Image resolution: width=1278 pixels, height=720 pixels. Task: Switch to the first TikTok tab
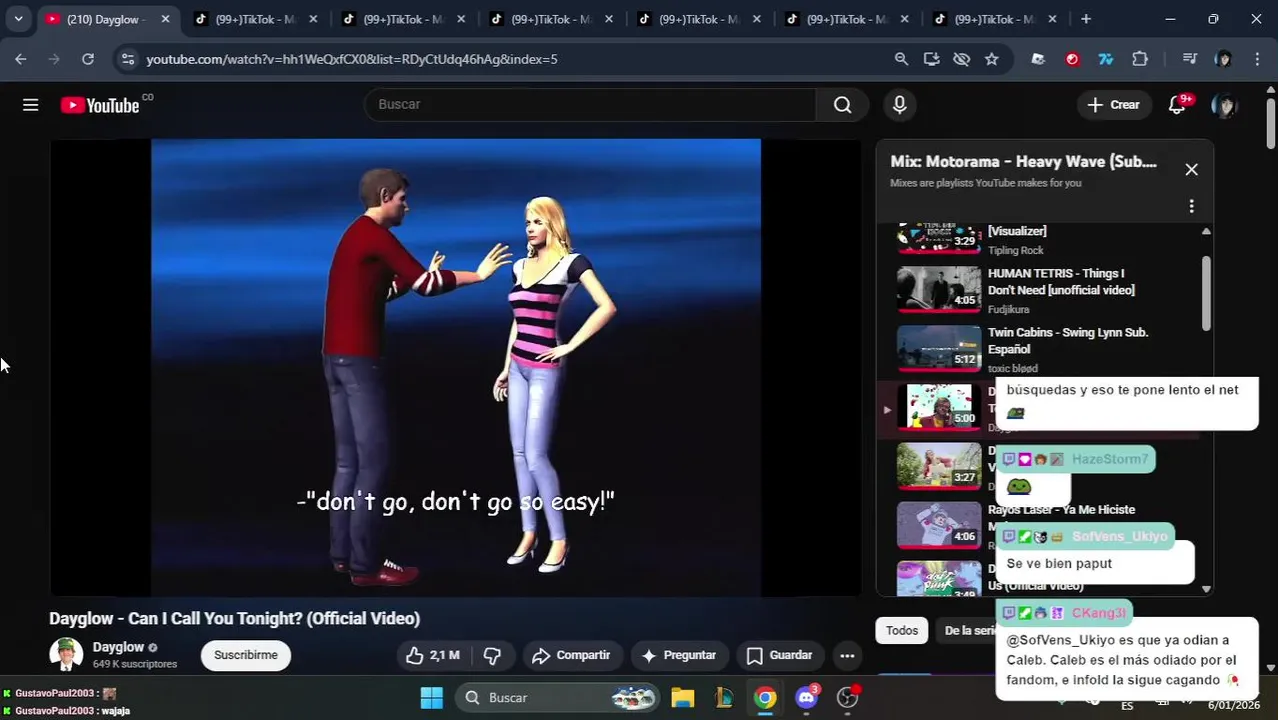coord(256,19)
